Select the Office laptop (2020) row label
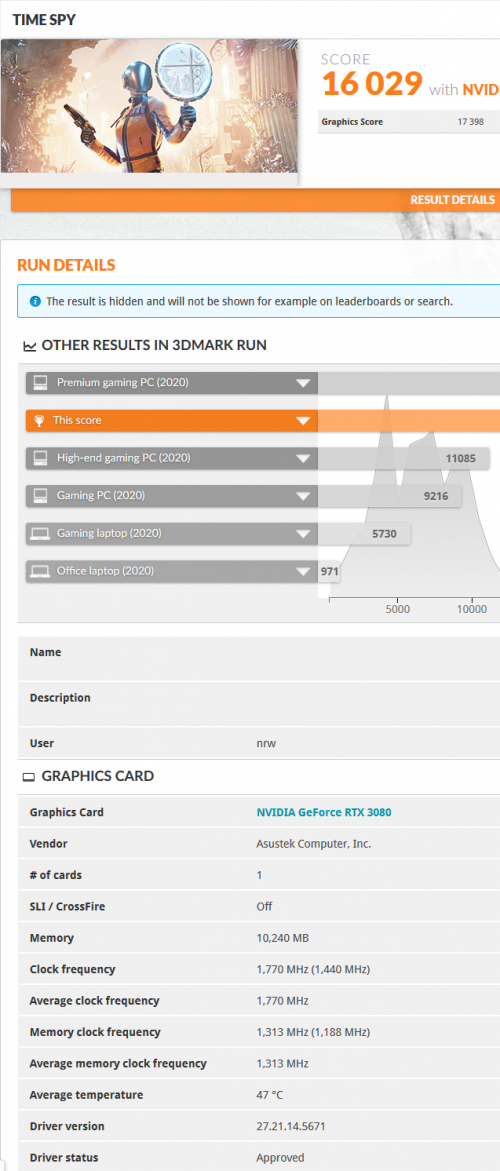500x1171 pixels. pos(105,571)
